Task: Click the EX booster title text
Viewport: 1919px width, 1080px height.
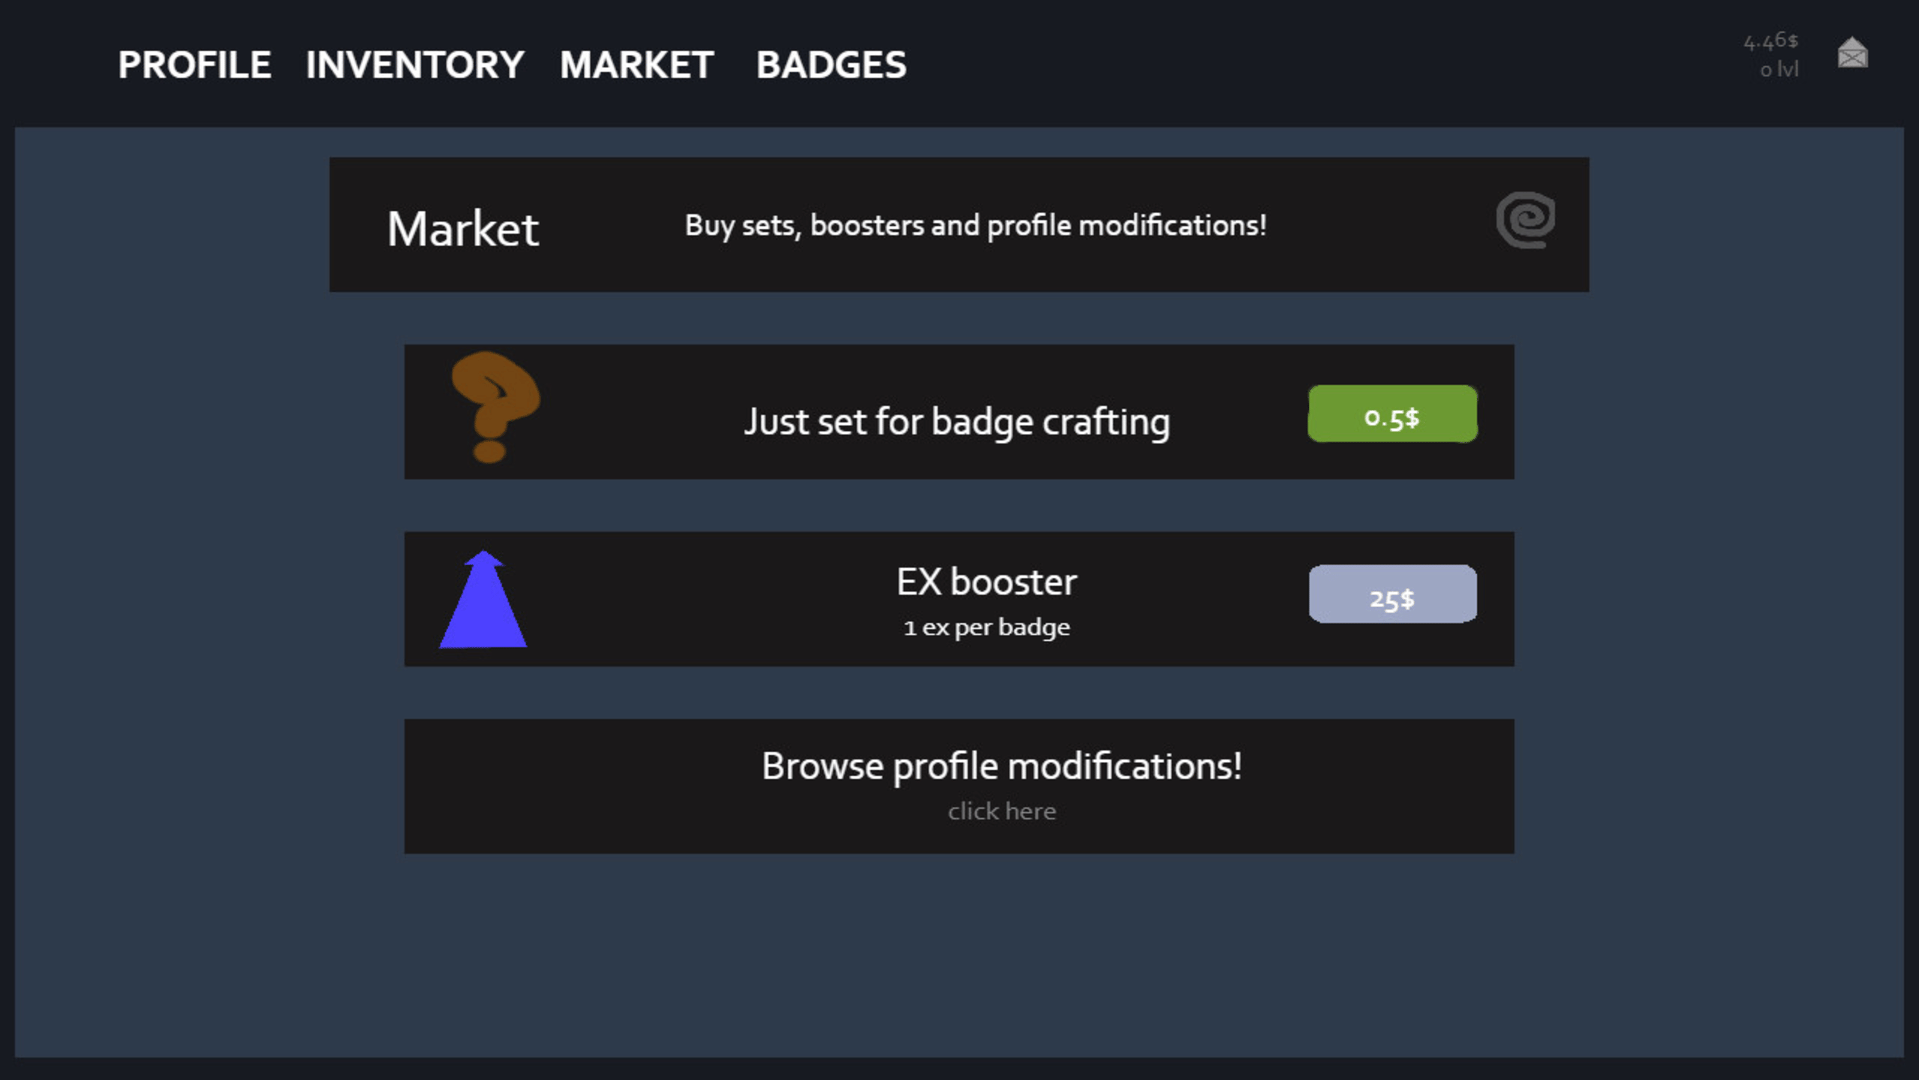Action: [986, 582]
